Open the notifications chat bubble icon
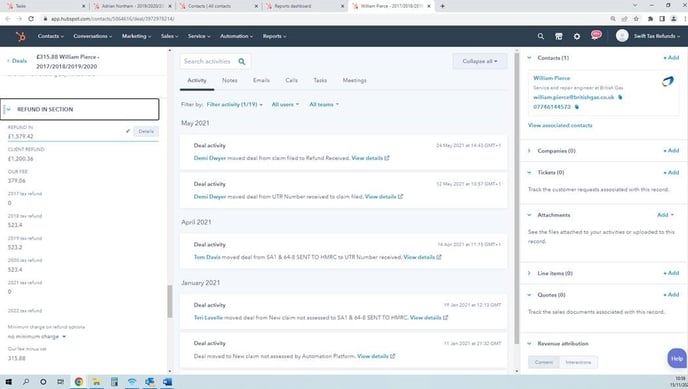This screenshot has height=389, width=688. click(x=596, y=35)
